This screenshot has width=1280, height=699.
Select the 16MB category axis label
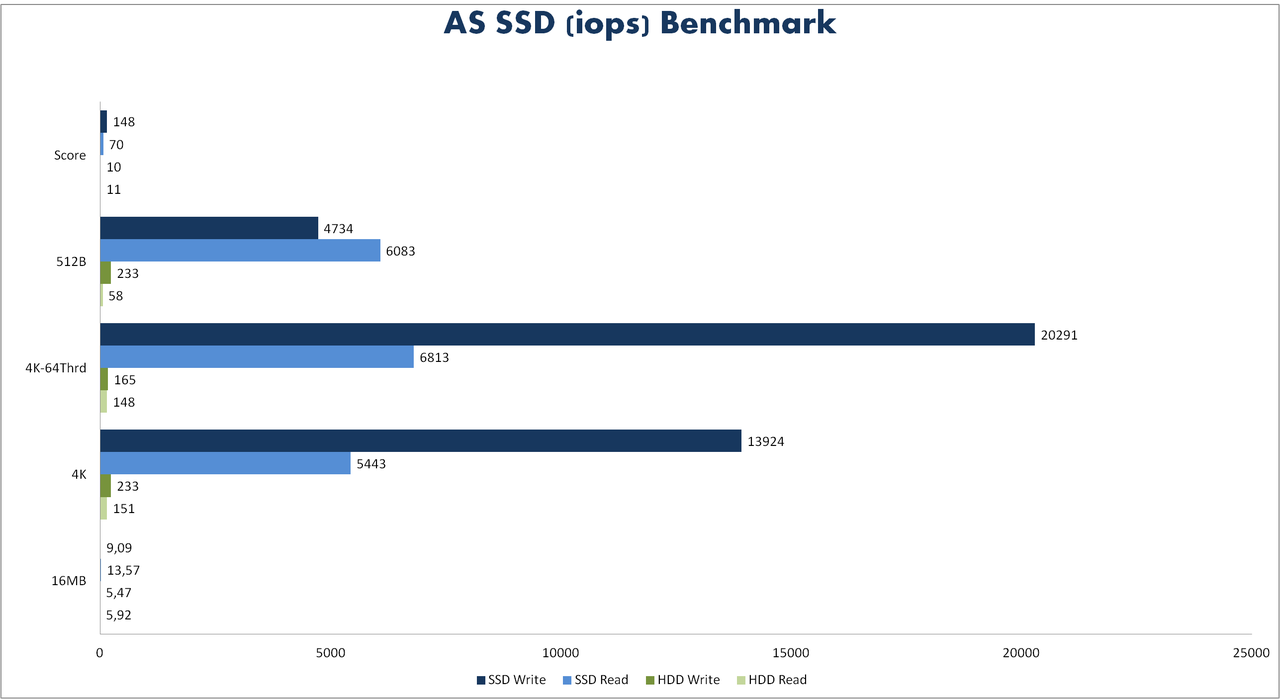click(x=71, y=581)
